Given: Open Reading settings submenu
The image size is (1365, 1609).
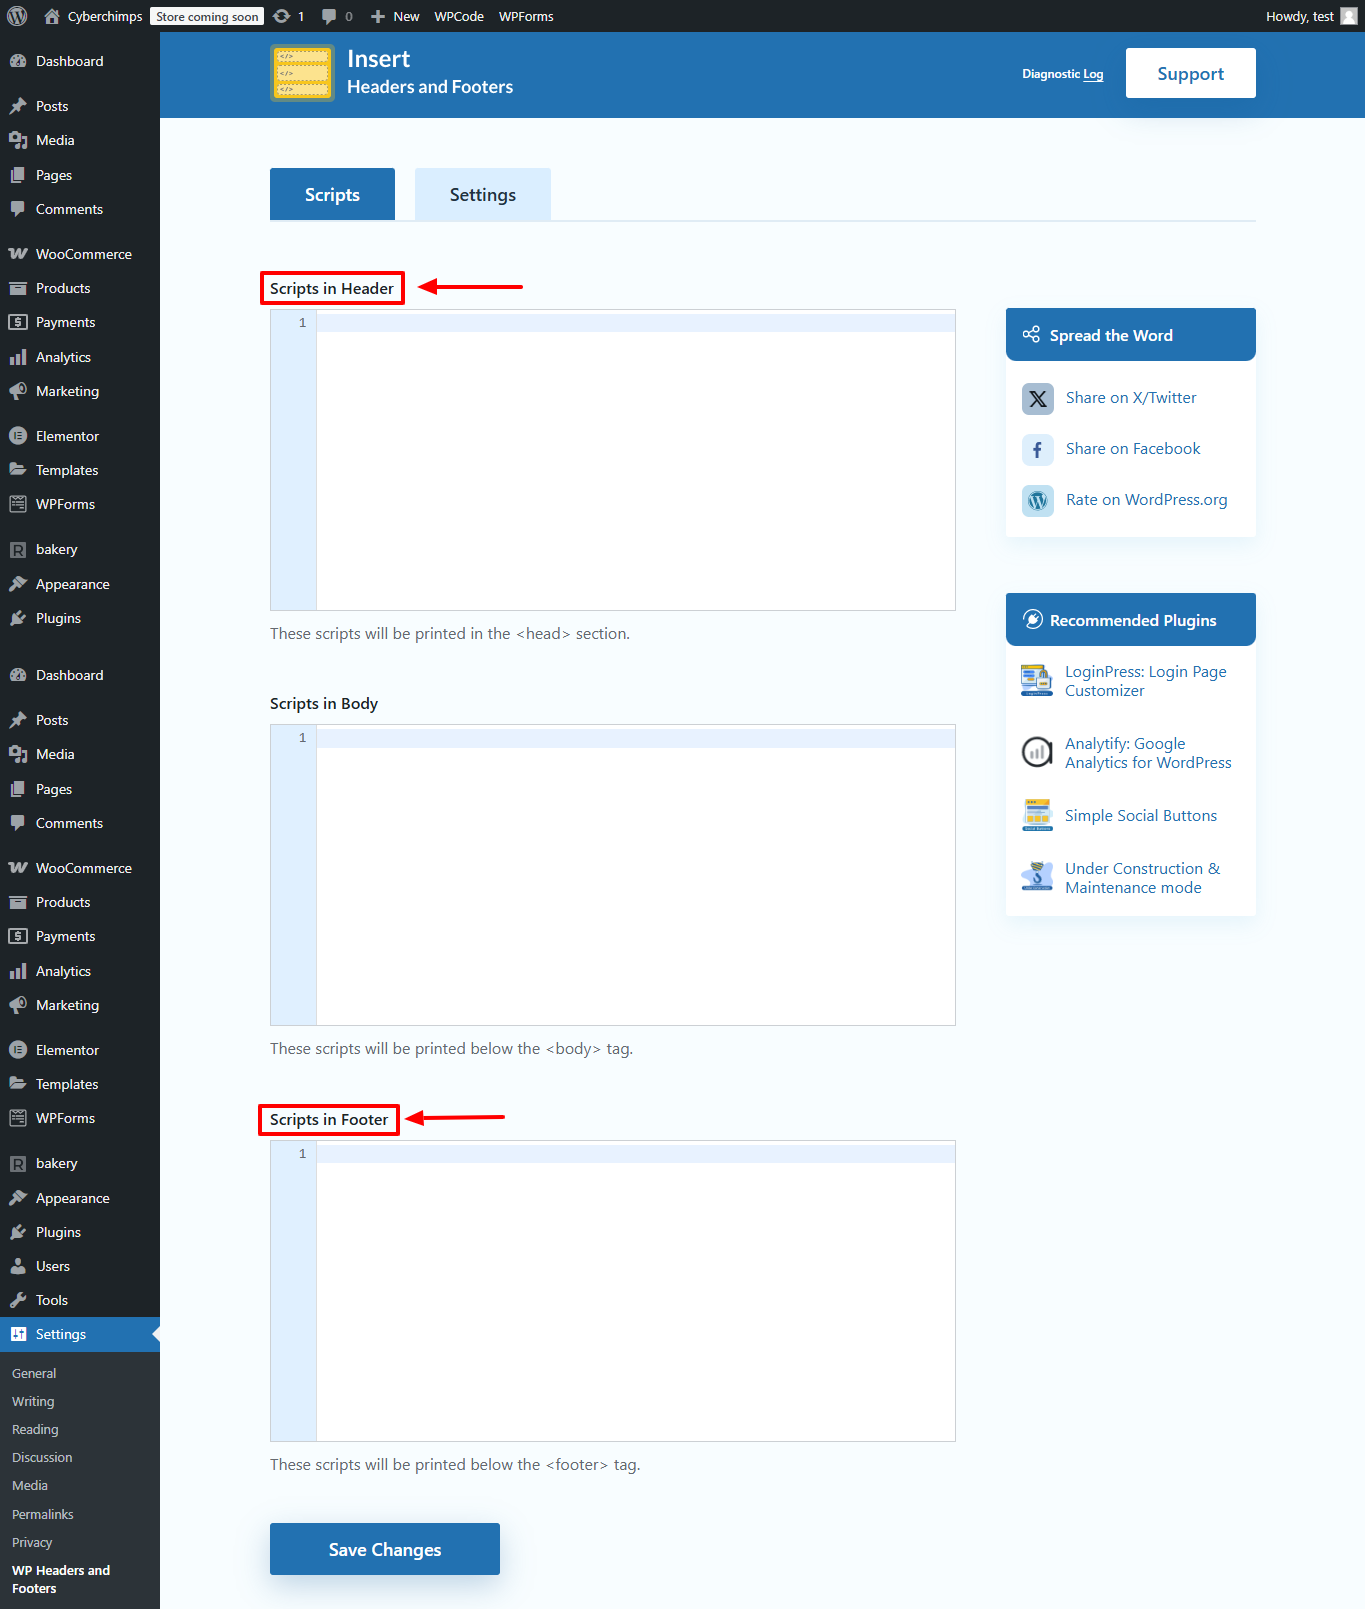Looking at the screenshot, I should click(x=35, y=1429).
